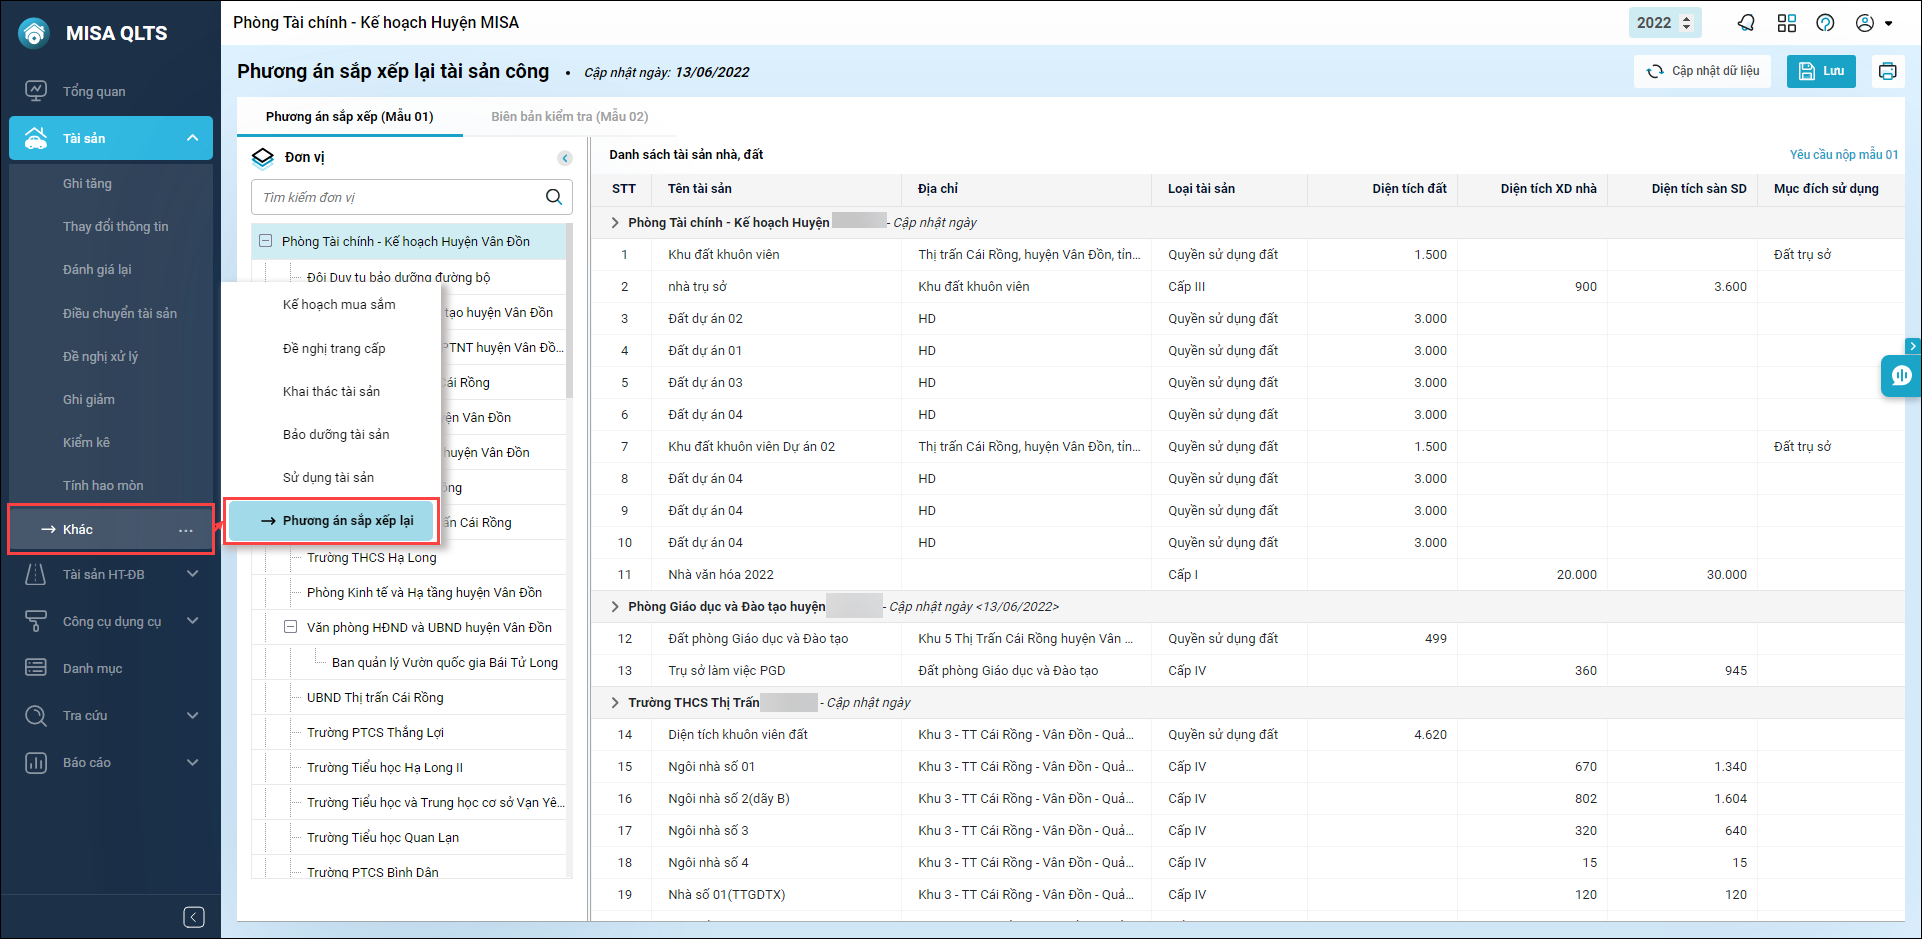Open the help question mark icon

pos(1825,23)
